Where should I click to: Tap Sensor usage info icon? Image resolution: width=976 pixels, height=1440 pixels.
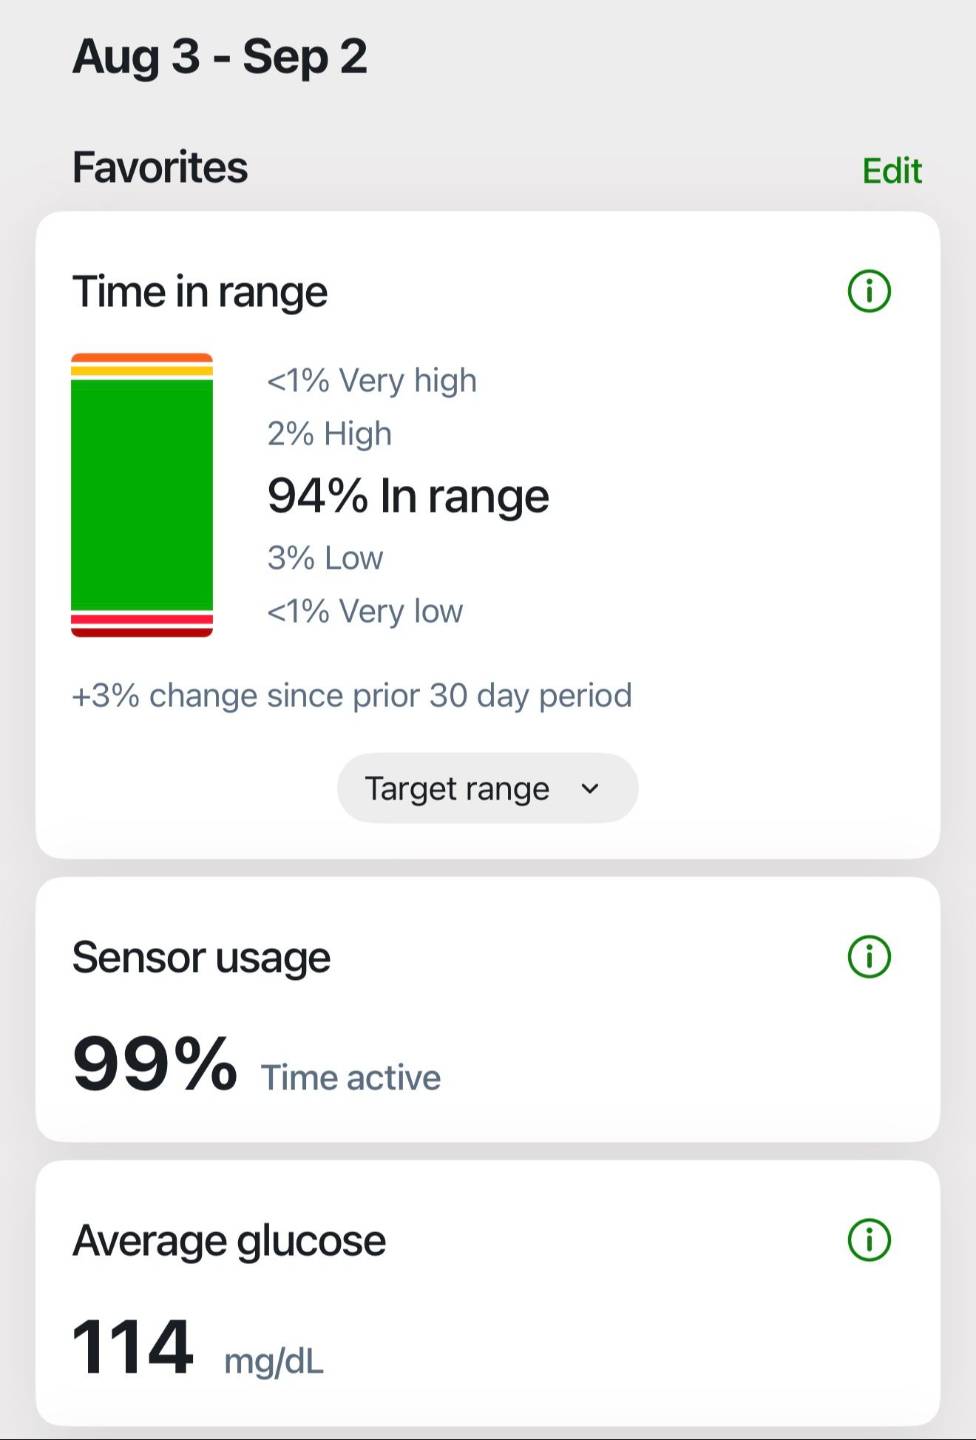pyautogui.click(x=869, y=956)
